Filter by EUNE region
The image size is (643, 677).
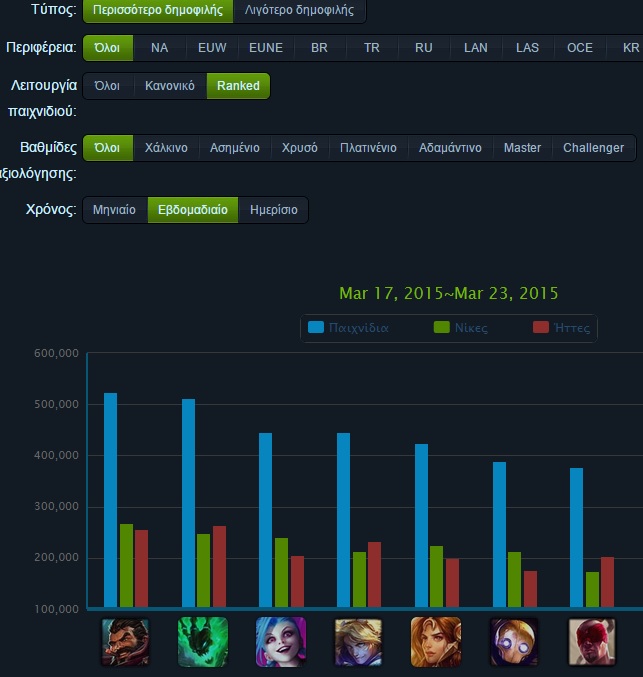point(266,47)
